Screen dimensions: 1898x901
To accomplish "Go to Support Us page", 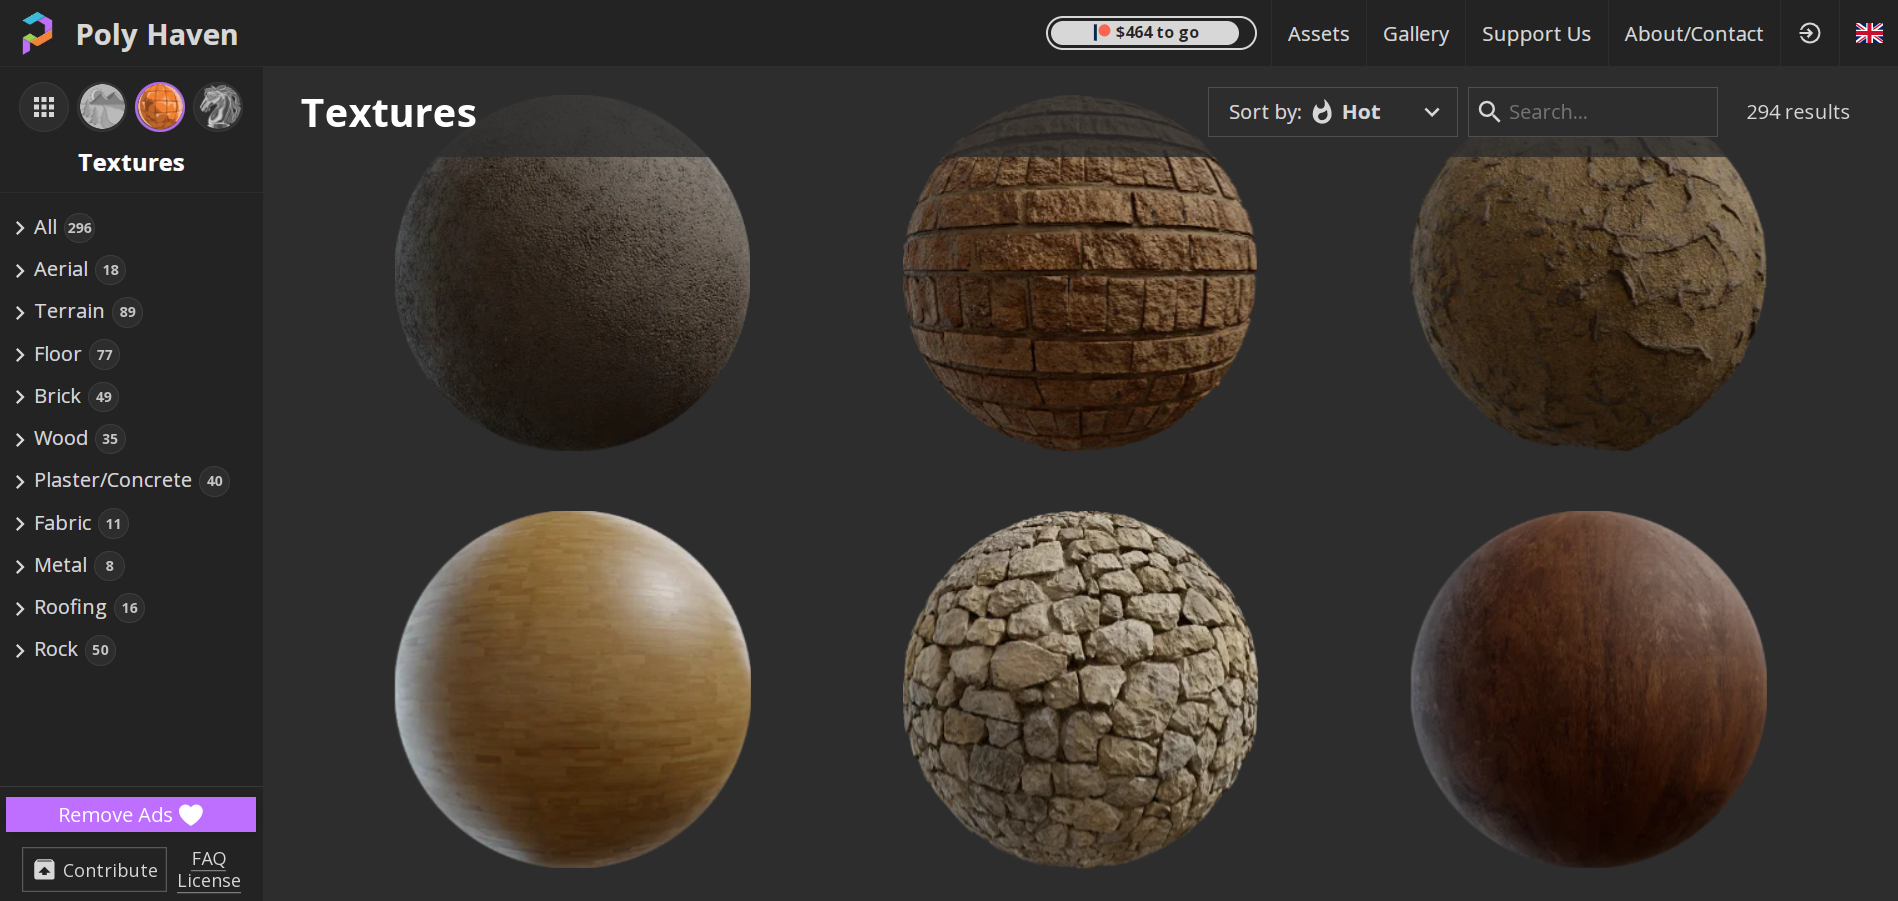I will point(1536,34).
